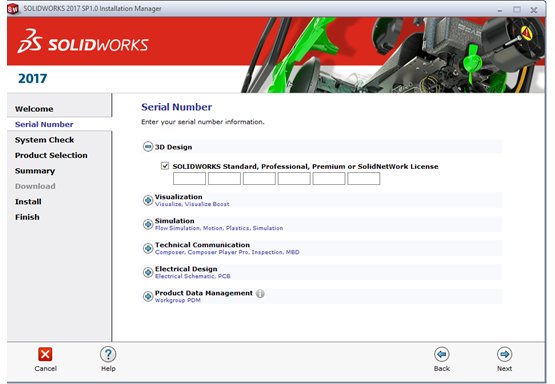Click the info icon beside Product Data Management

tap(260, 293)
